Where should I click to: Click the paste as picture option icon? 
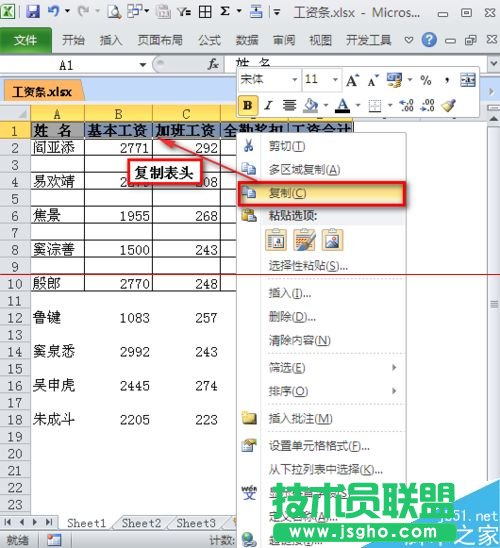click(332, 240)
